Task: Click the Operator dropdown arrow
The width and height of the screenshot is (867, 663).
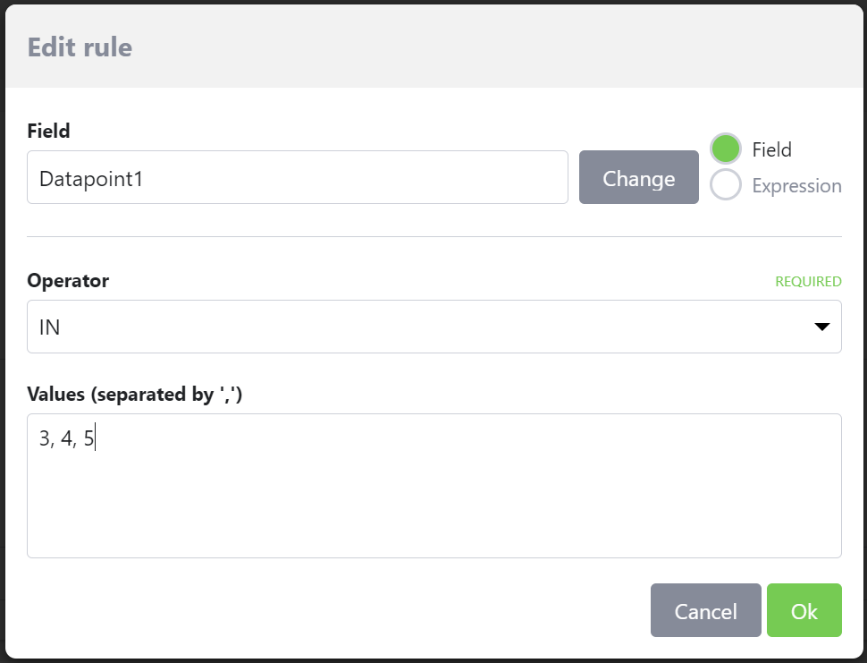Action: point(822,327)
